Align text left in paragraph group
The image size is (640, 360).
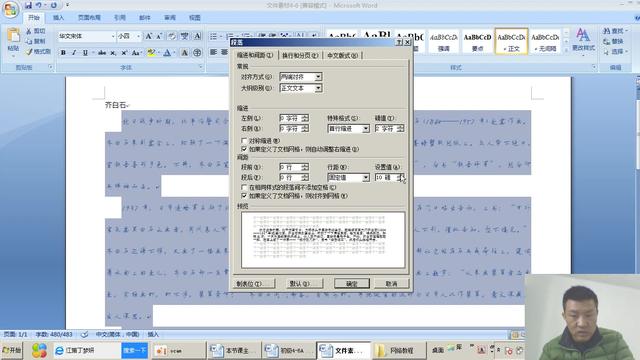(213, 52)
